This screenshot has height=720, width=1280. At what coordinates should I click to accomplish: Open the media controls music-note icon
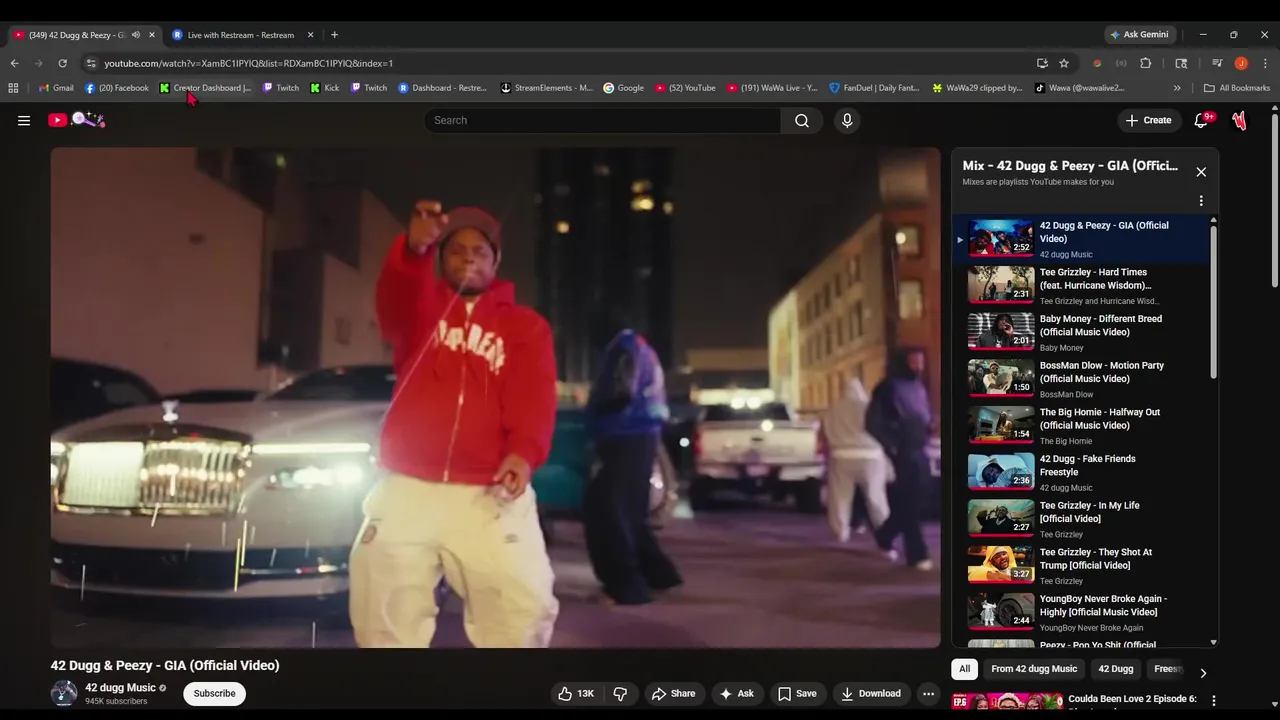[1217, 63]
